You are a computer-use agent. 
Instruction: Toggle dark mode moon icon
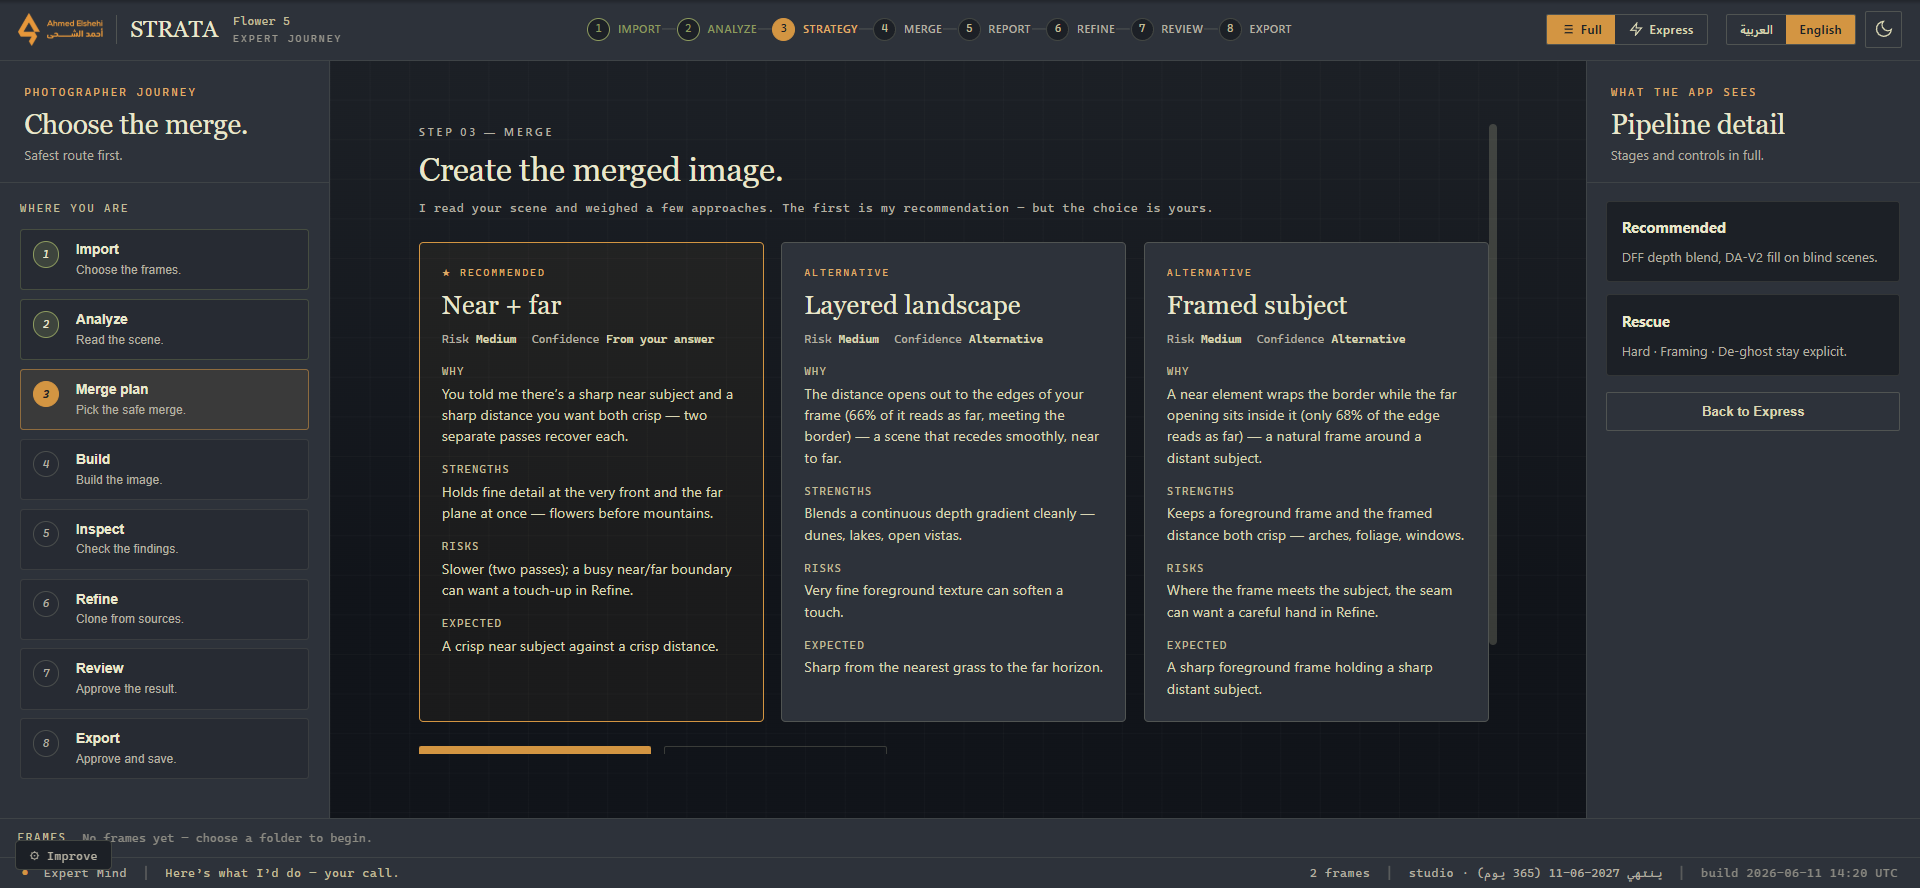click(x=1884, y=29)
